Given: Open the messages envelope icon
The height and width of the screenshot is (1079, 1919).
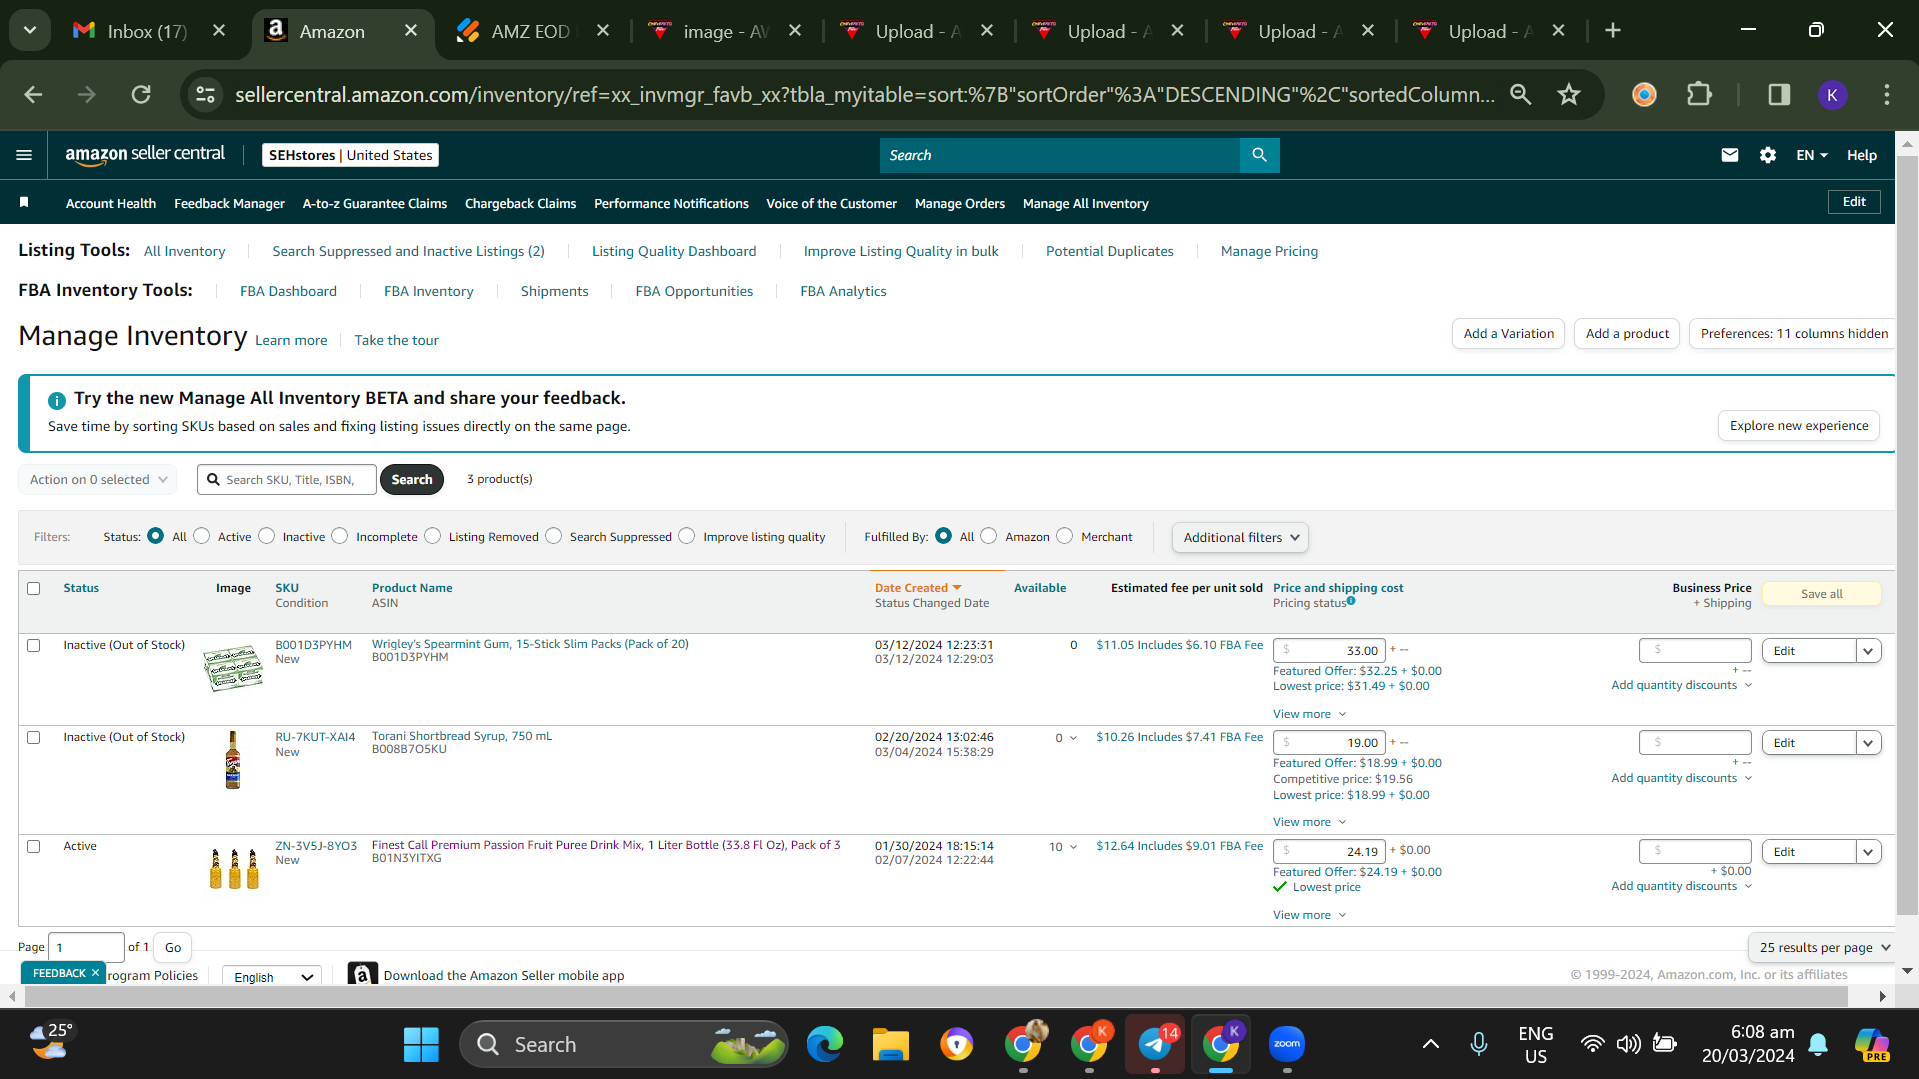Looking at the screenshot, I should click(1729, 155).
